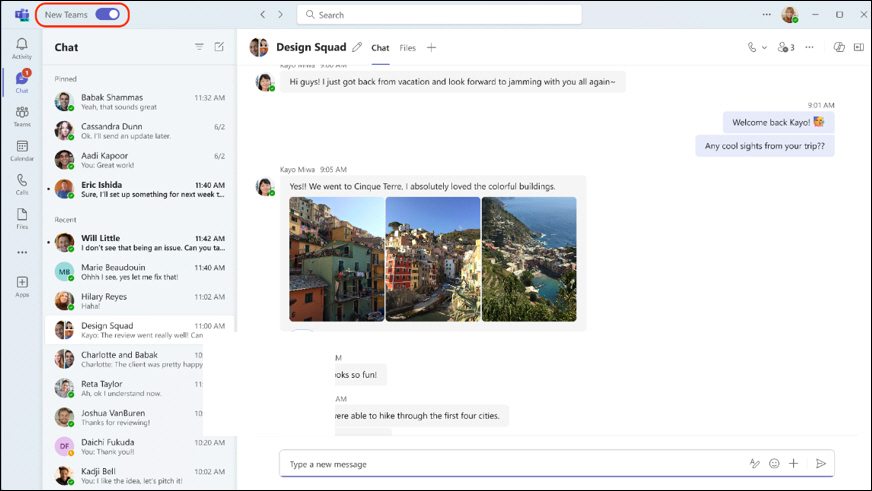
Task: Open Babak Shammas chat
Action: point(140,102)
